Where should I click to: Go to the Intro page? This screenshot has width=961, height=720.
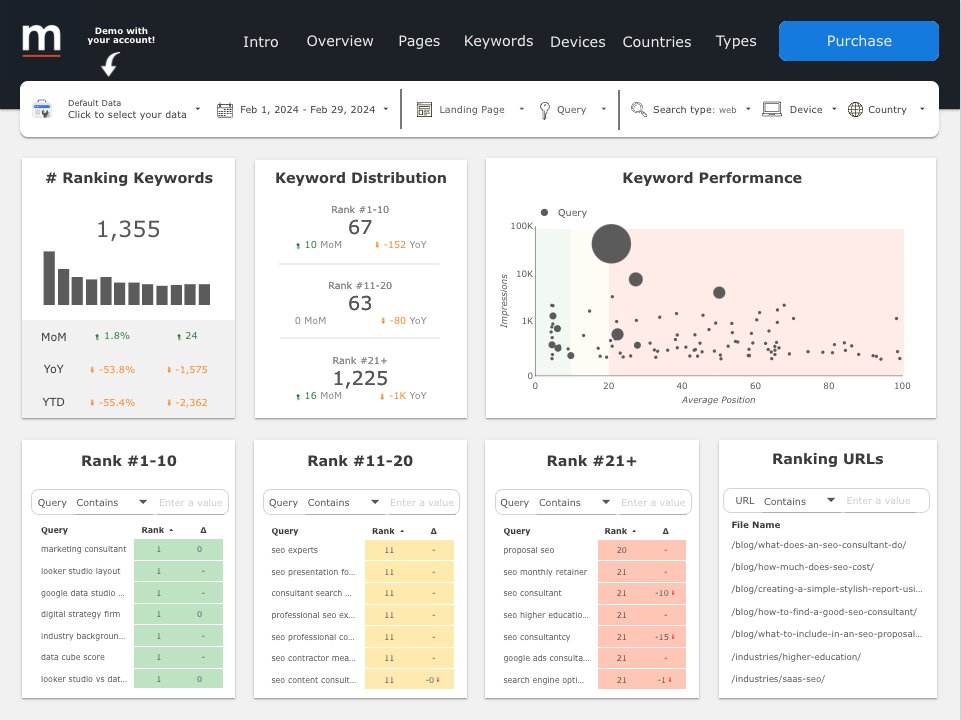coord(260,42)
